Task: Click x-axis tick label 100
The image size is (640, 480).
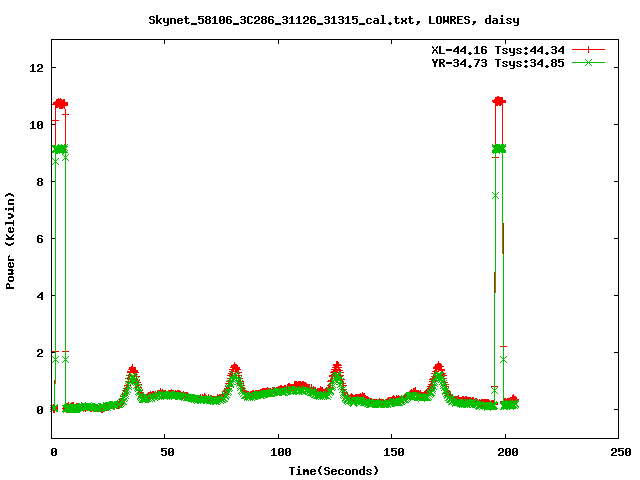Action: pos(281,452)
